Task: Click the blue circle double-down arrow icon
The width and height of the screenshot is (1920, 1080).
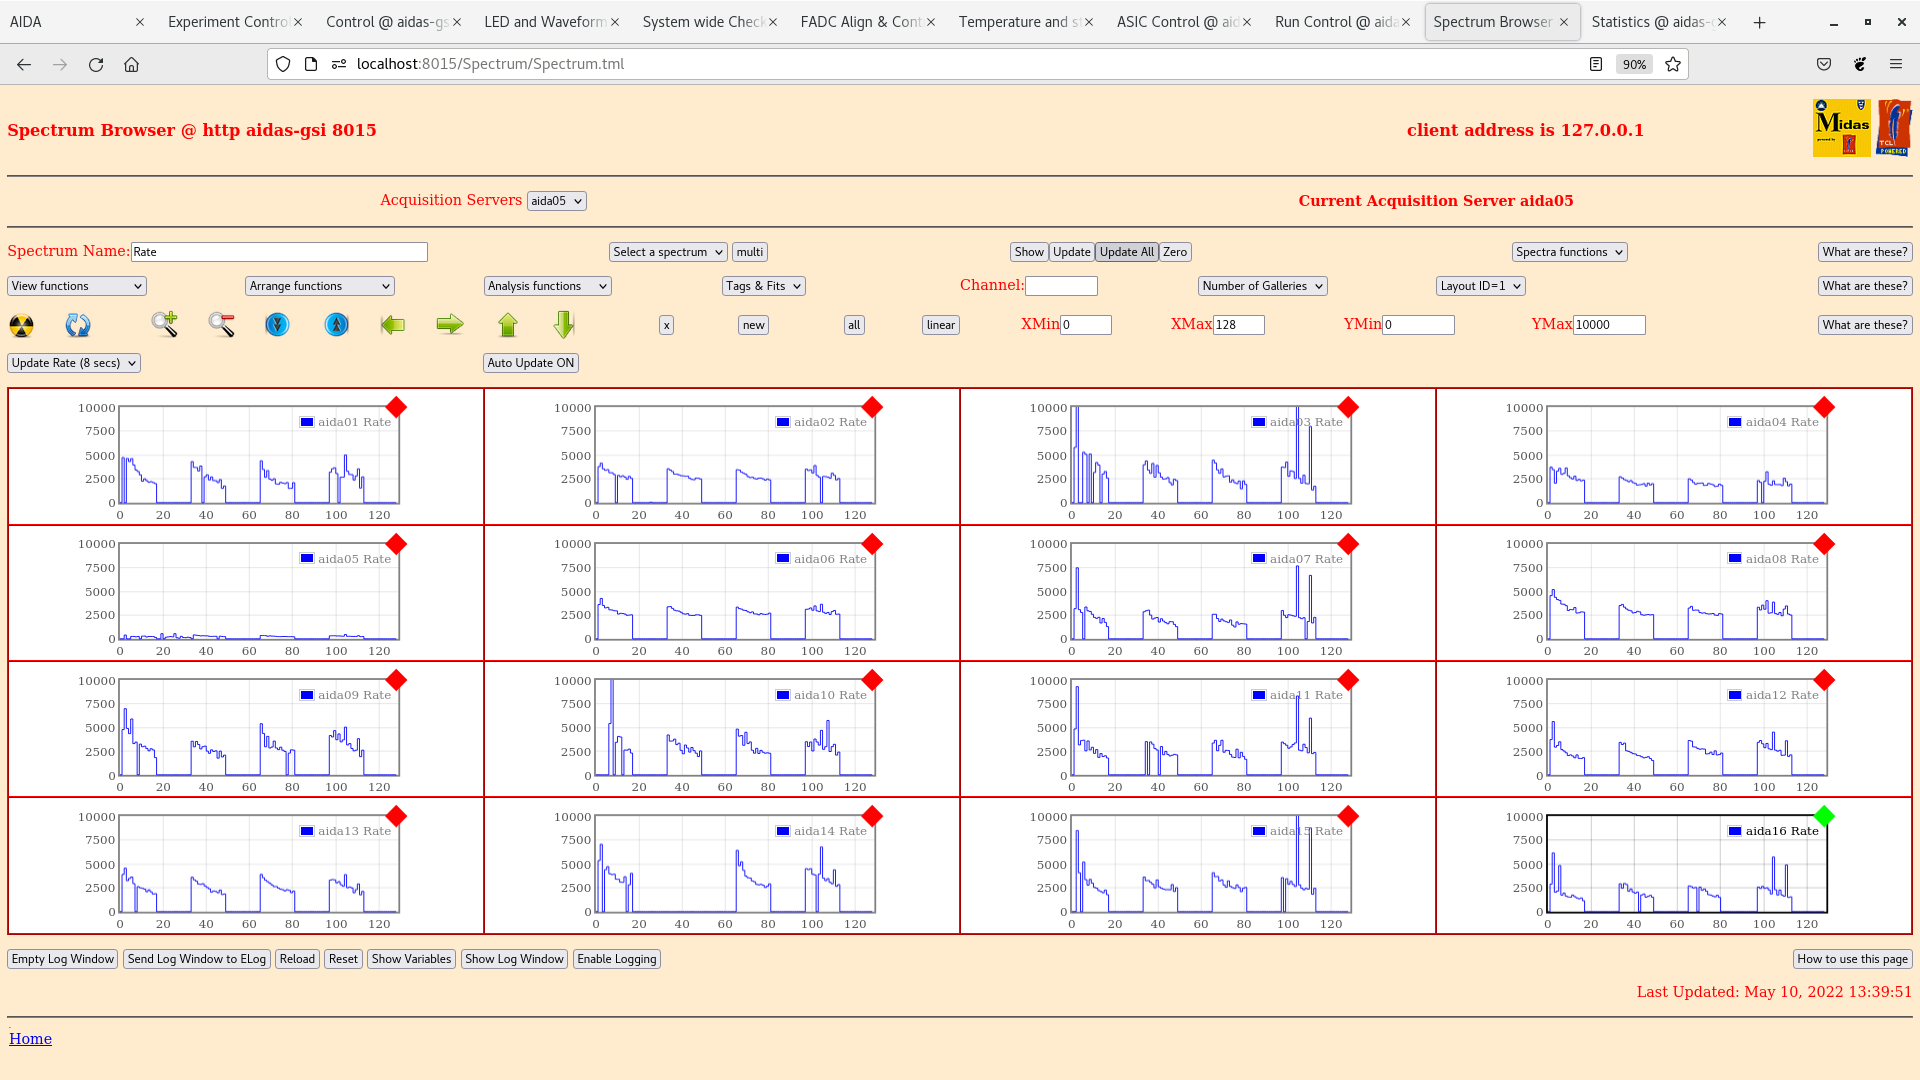Action: pos(277,324)
